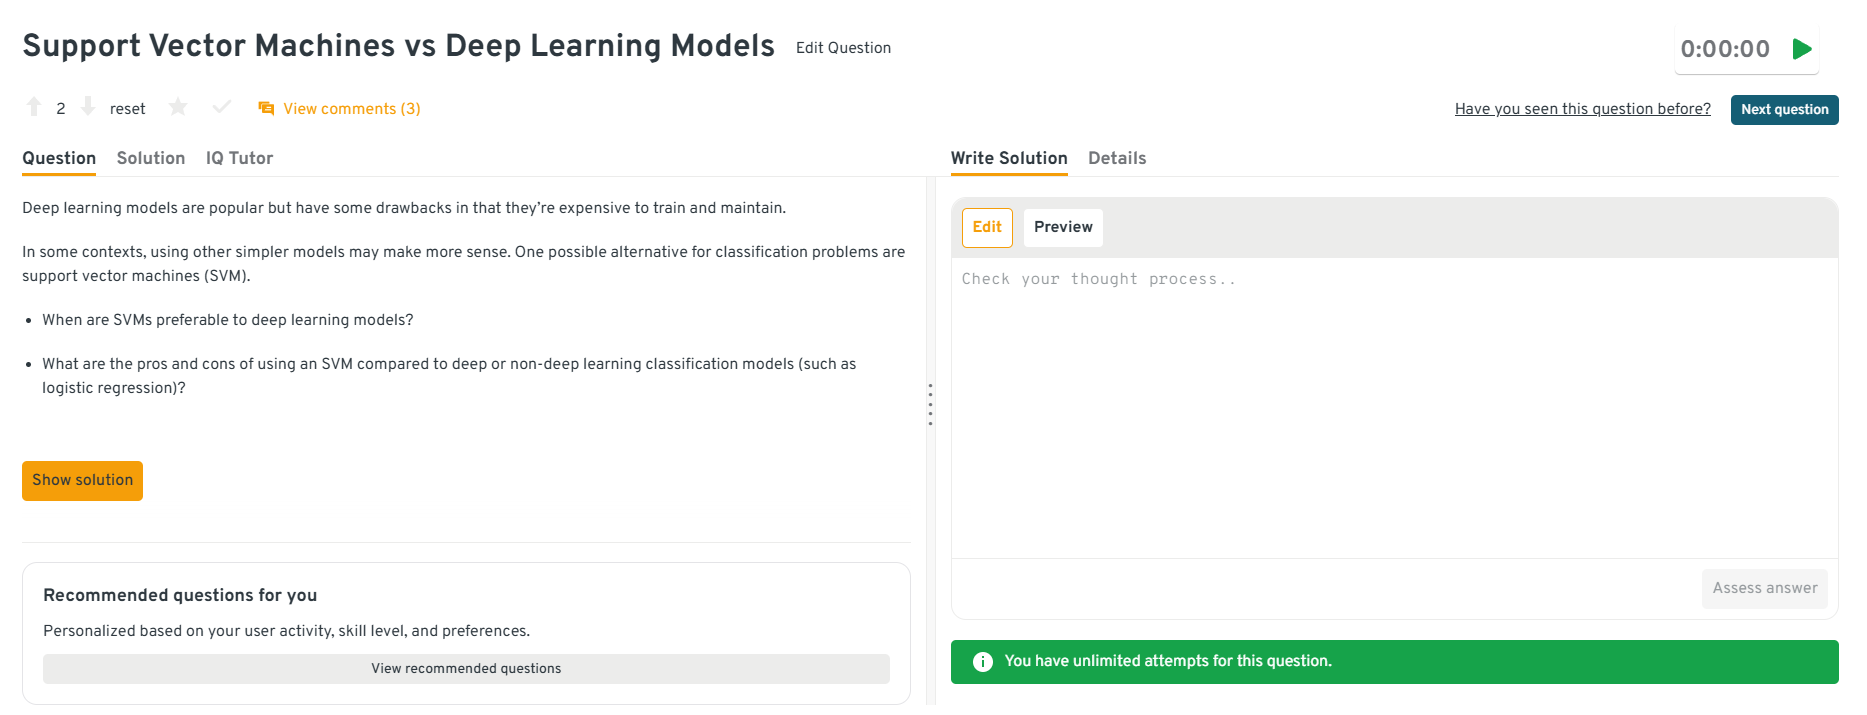
Task: Switch to the Details tab
Action: pyautogui.click(x=1117, y=158)
